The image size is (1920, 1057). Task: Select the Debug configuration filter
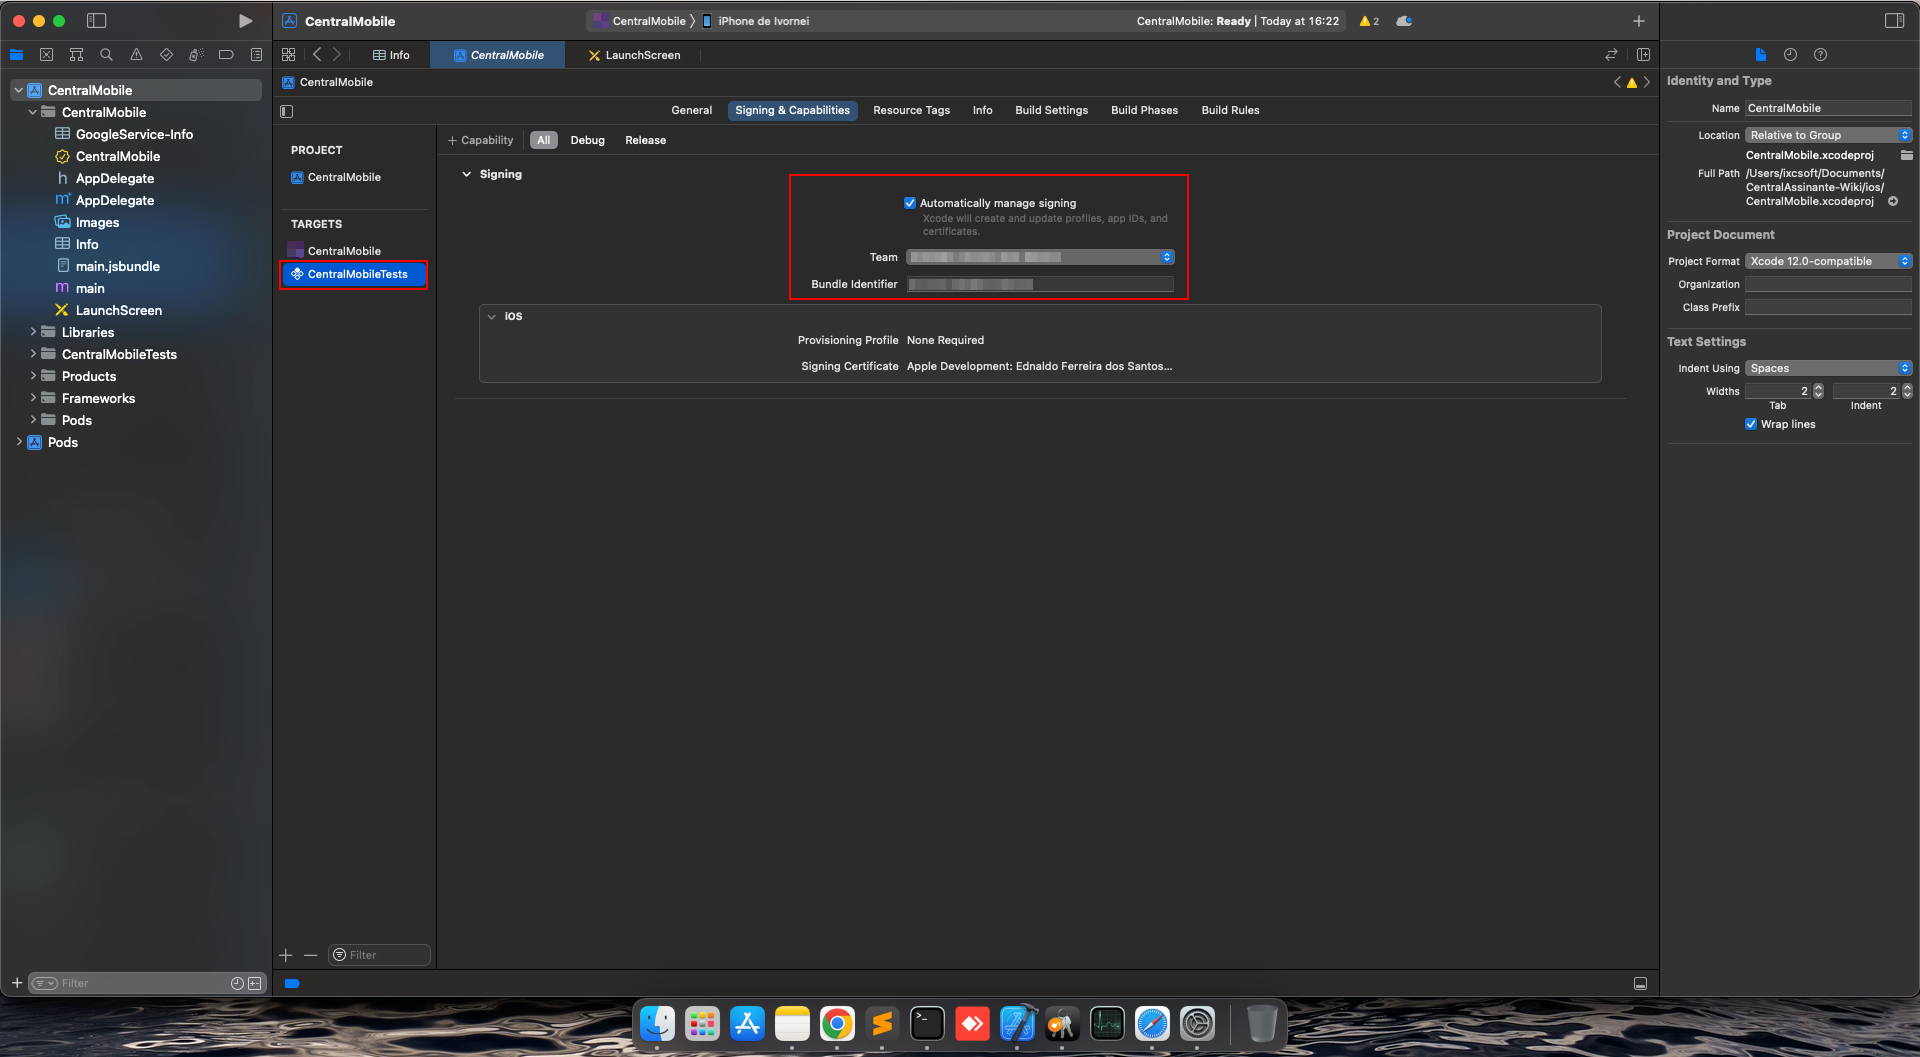(587, 140)
